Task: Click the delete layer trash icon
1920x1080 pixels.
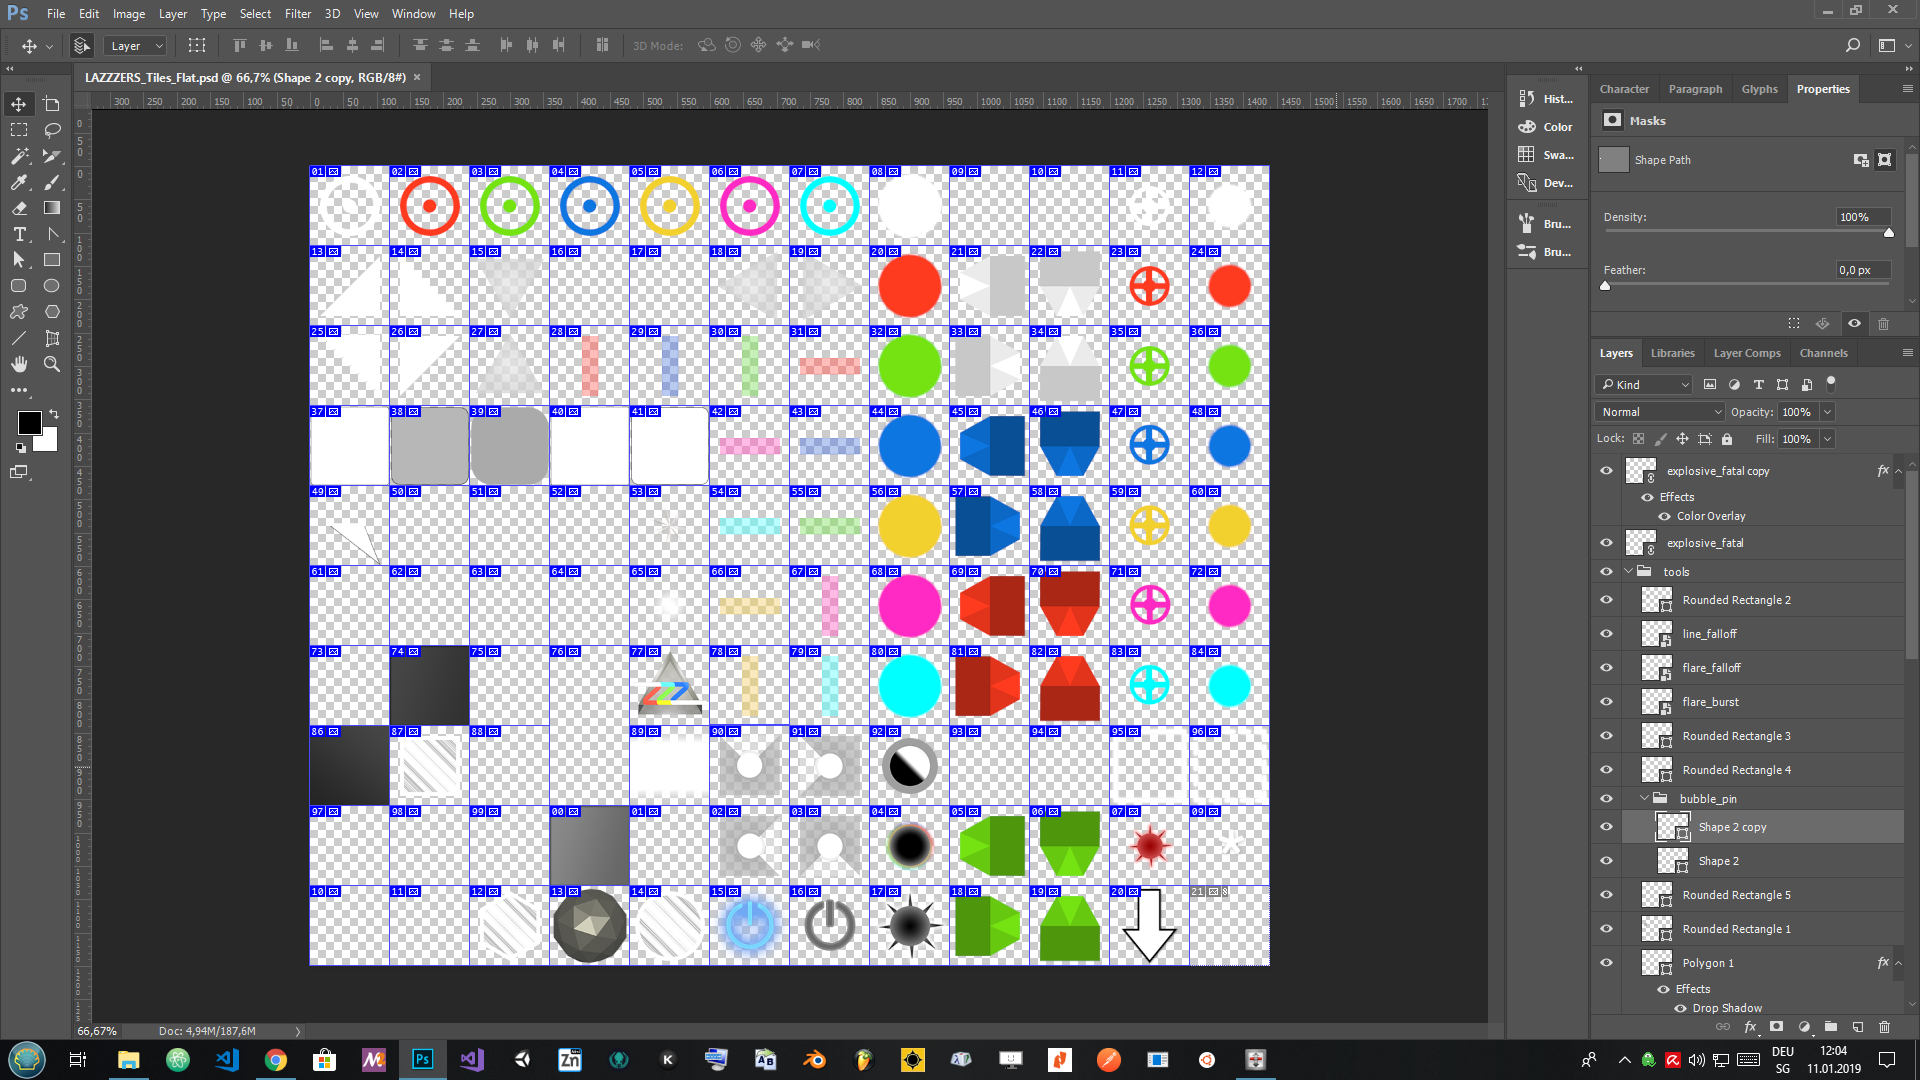Action: (1884, 1027)
